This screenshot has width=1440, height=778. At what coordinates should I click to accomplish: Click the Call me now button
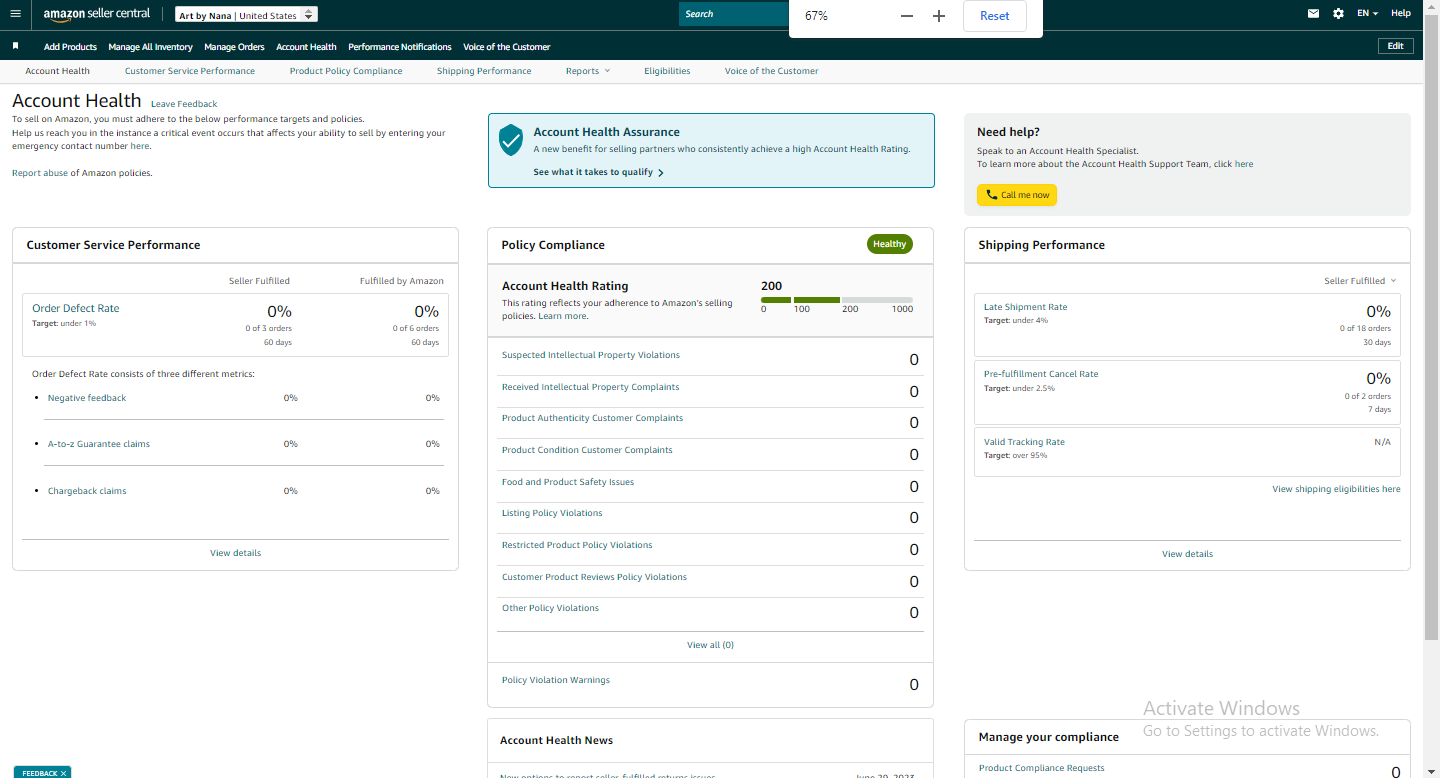[x=1017, y=195]
